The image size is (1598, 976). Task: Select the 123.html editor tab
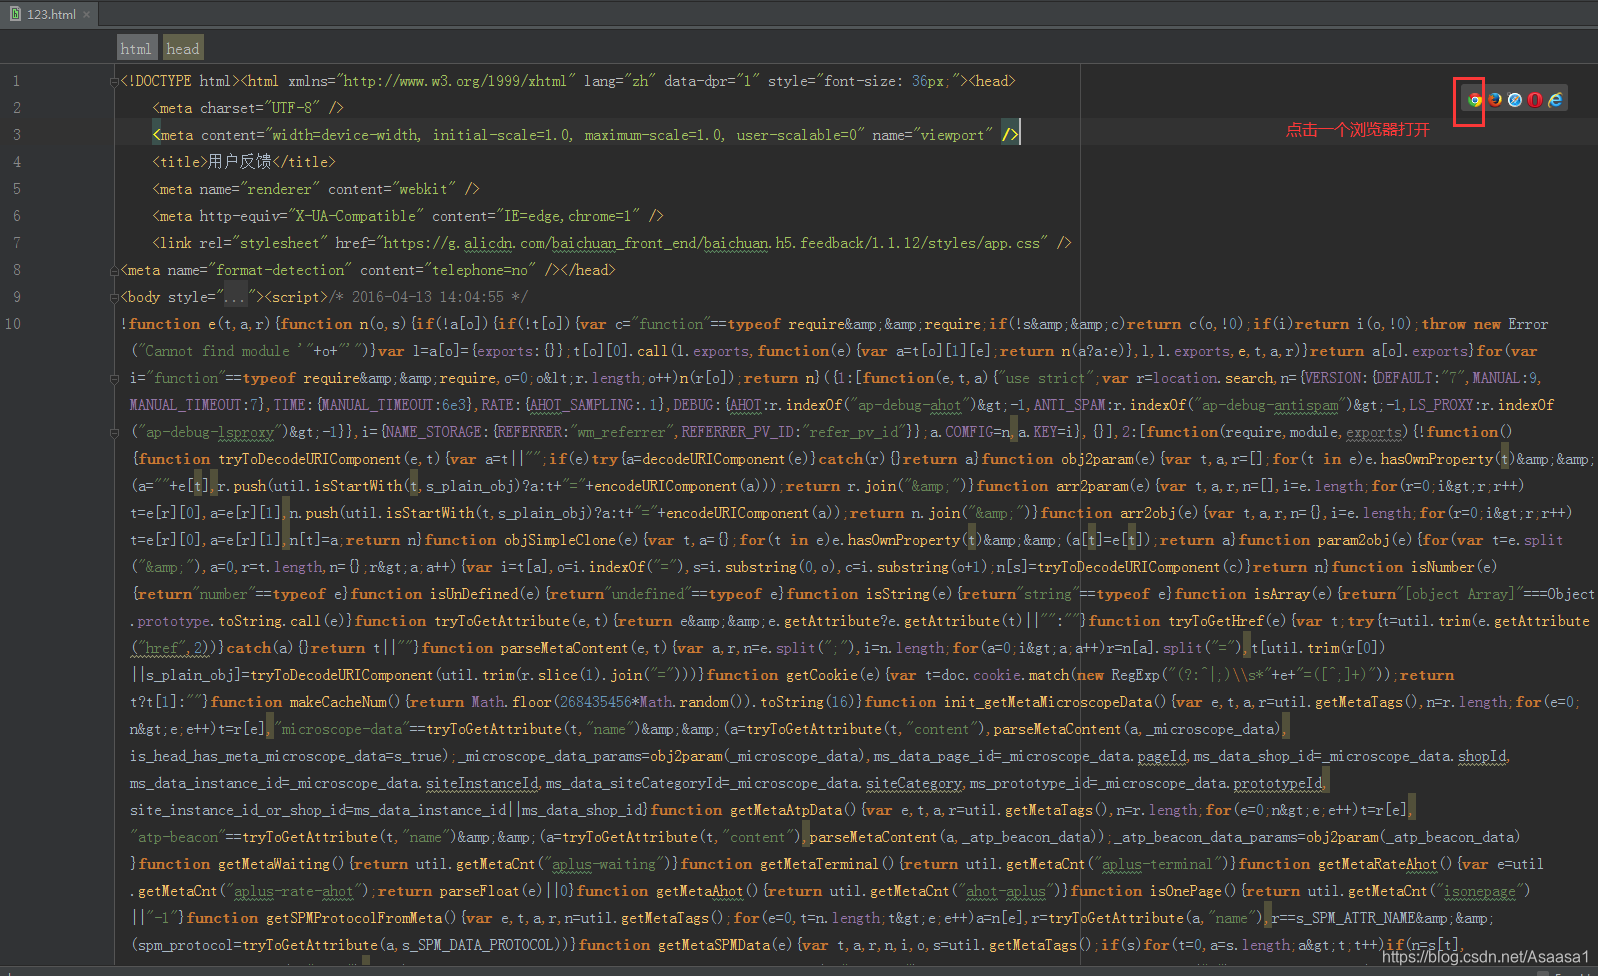[x=50, y=14]
